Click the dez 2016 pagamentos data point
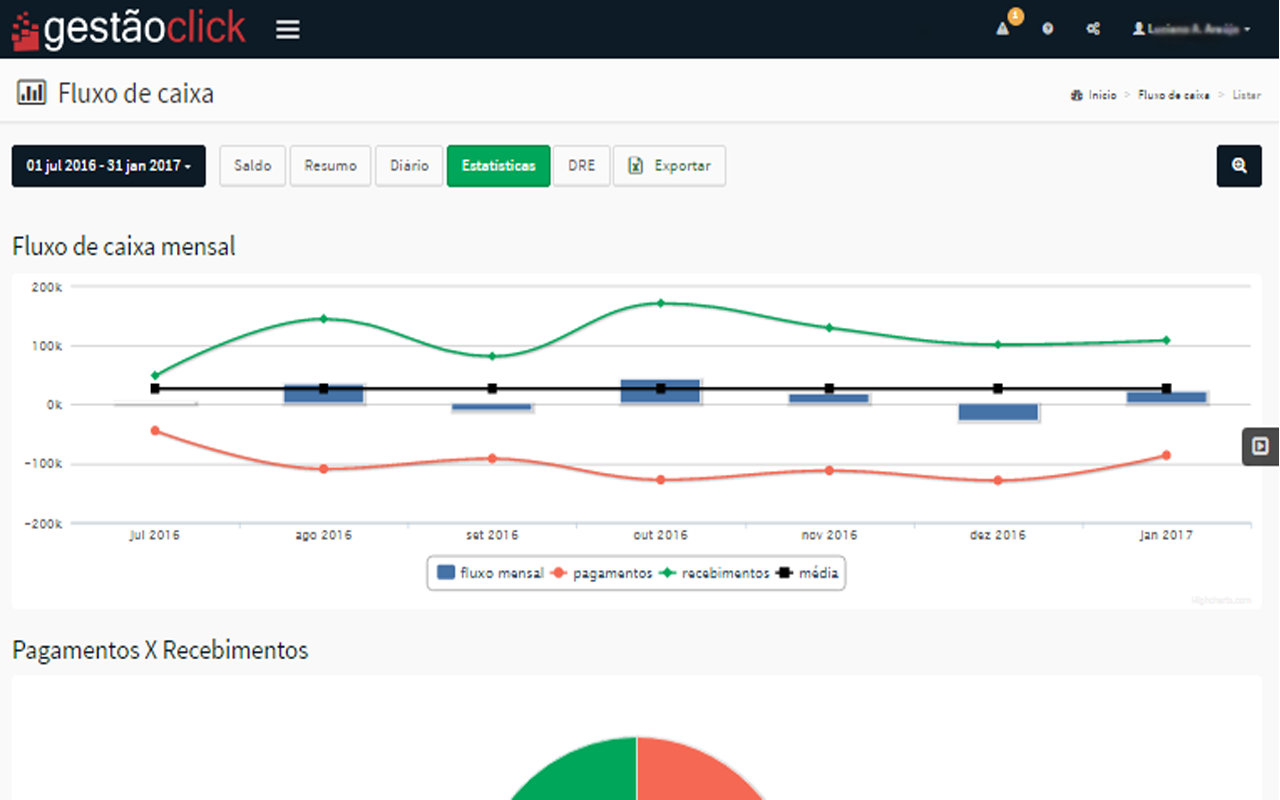Image resolution: width=1280 pixels, height=800 pixels. (x=998, y=480)
